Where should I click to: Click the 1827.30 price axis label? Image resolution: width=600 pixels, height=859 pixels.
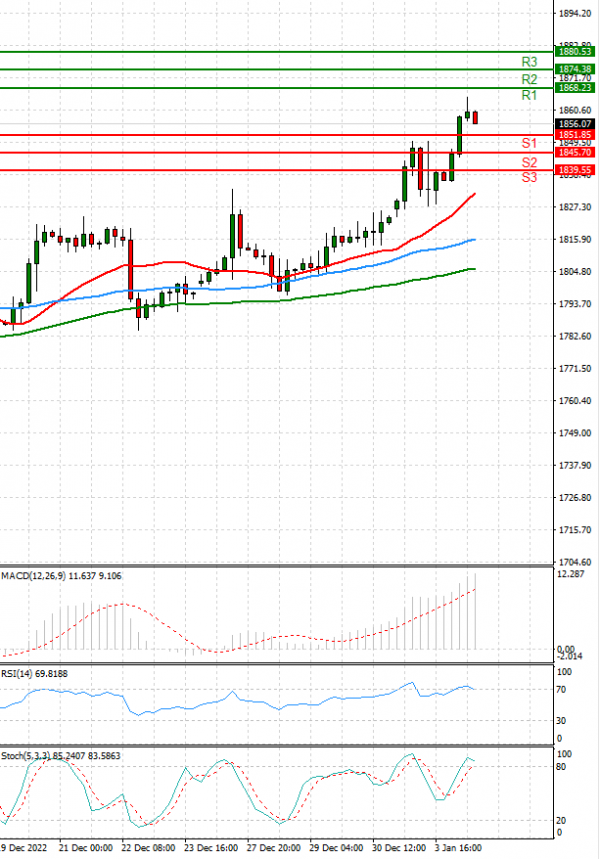[x=575, y=207]
